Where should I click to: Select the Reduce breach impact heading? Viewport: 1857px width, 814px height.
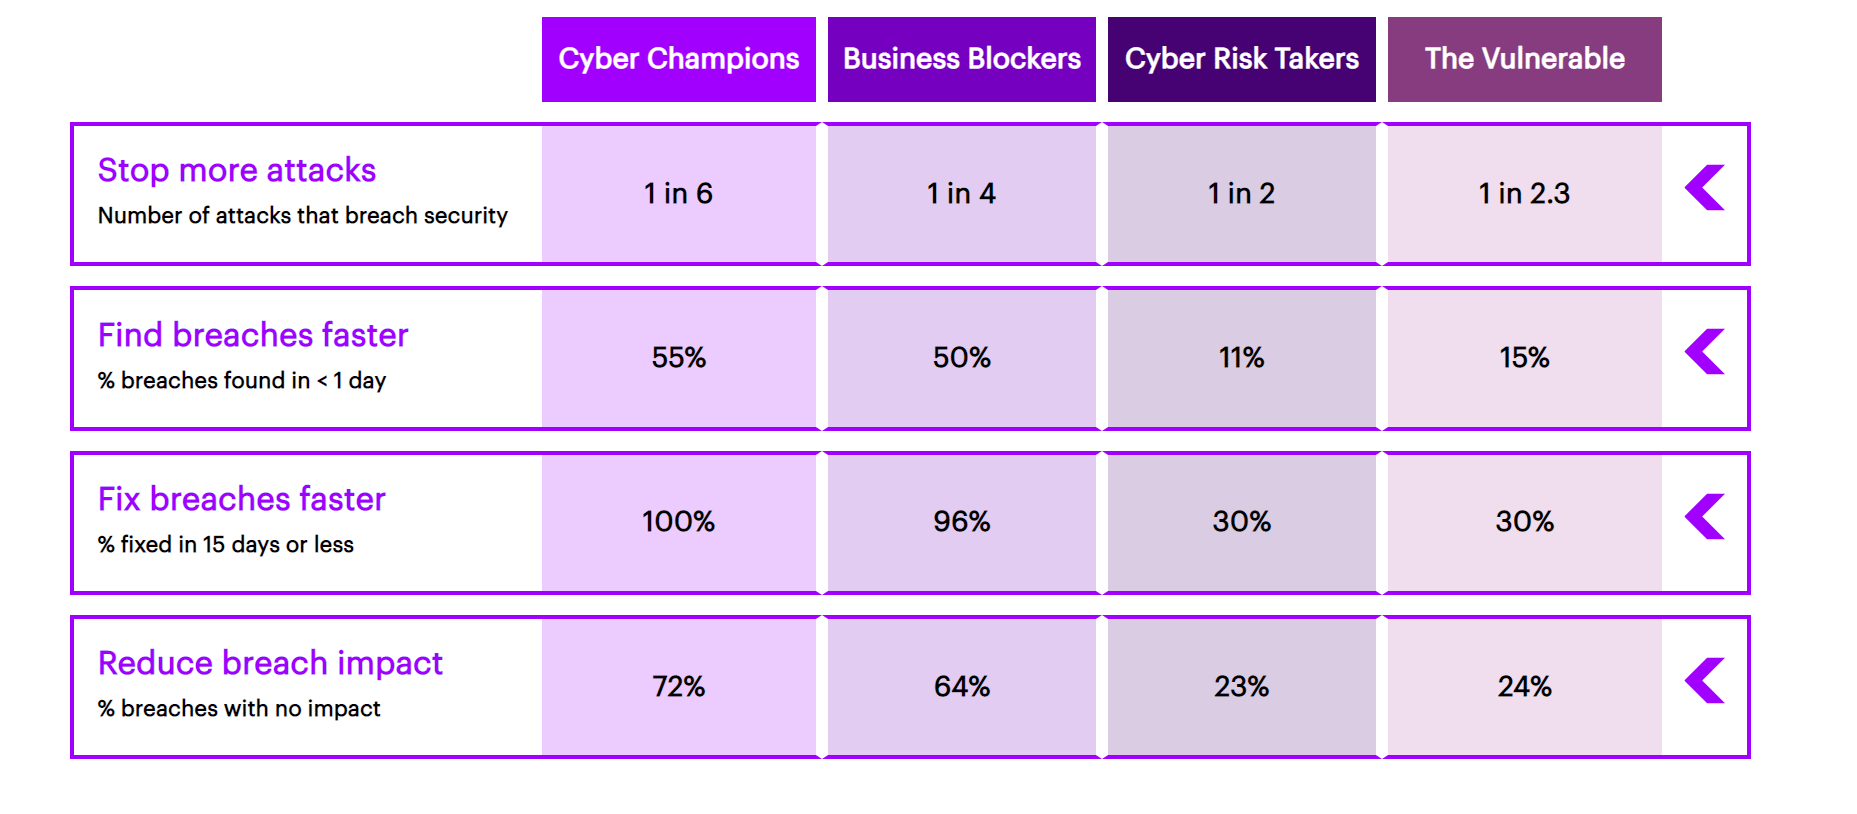pos(270,663)
